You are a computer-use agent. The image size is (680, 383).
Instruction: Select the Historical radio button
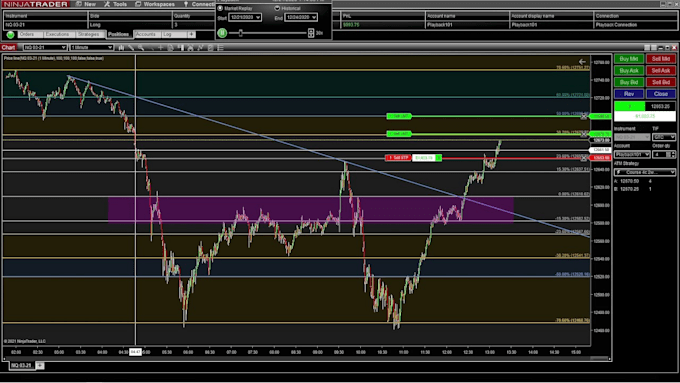277,8
